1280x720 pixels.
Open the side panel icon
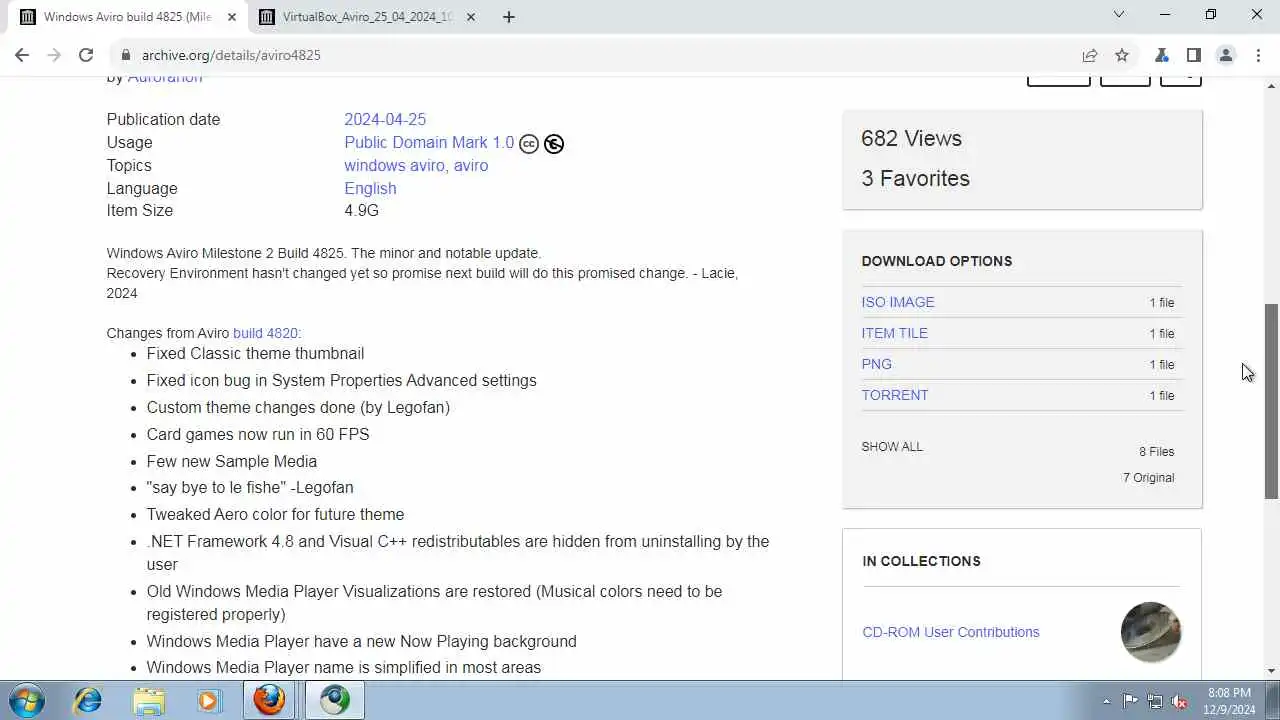pos(1194,55)
